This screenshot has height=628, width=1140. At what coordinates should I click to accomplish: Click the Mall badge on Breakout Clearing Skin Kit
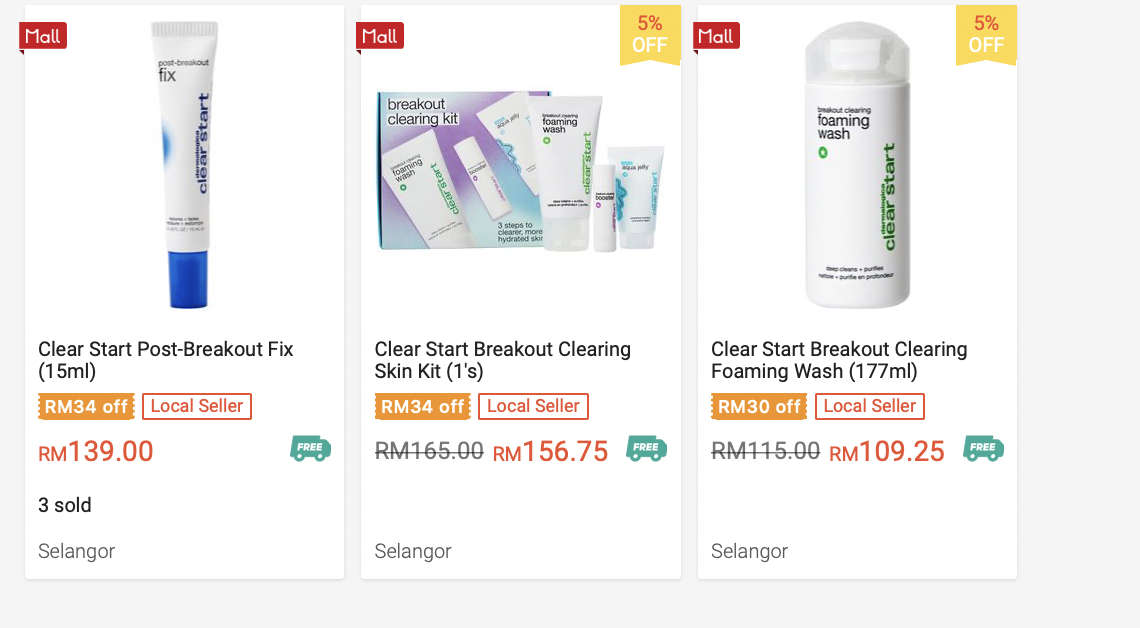click(380, 36)
